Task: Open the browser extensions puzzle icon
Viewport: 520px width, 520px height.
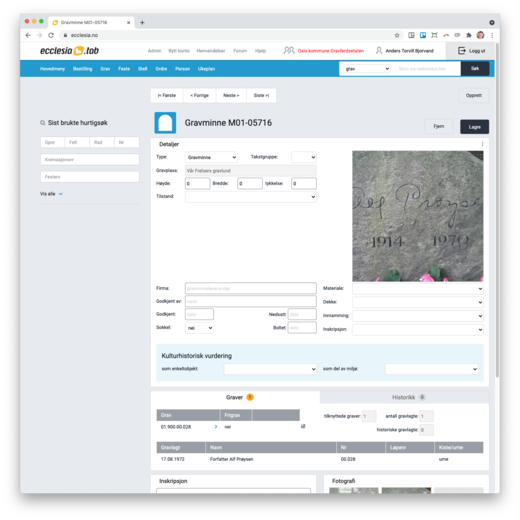Action: [x=469, y=35]
